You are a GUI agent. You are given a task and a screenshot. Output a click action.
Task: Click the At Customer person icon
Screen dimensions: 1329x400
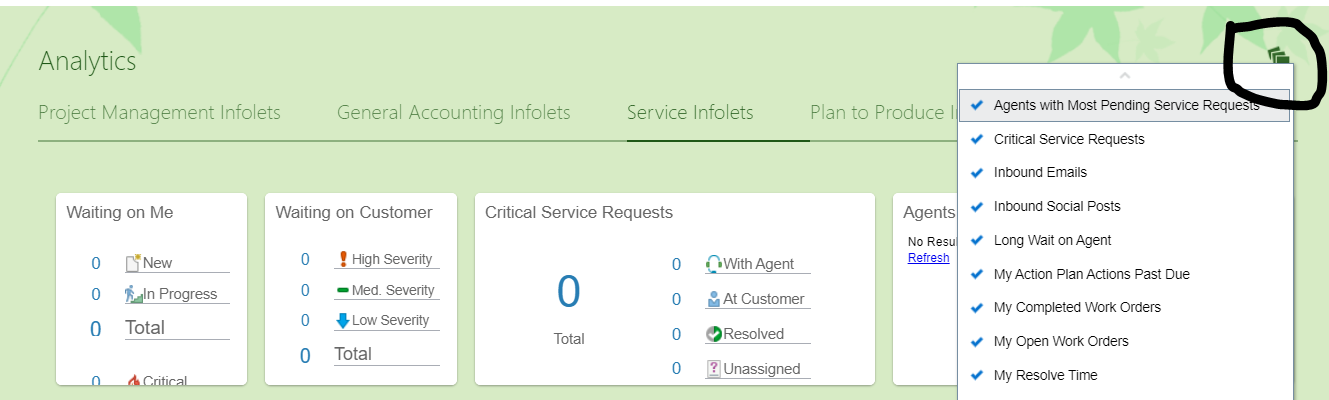(714, 299)
